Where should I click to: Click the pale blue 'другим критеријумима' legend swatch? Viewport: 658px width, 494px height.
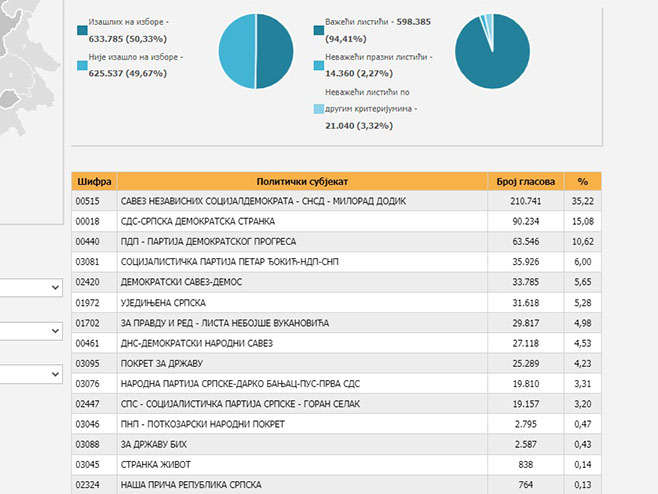point(319,109)
